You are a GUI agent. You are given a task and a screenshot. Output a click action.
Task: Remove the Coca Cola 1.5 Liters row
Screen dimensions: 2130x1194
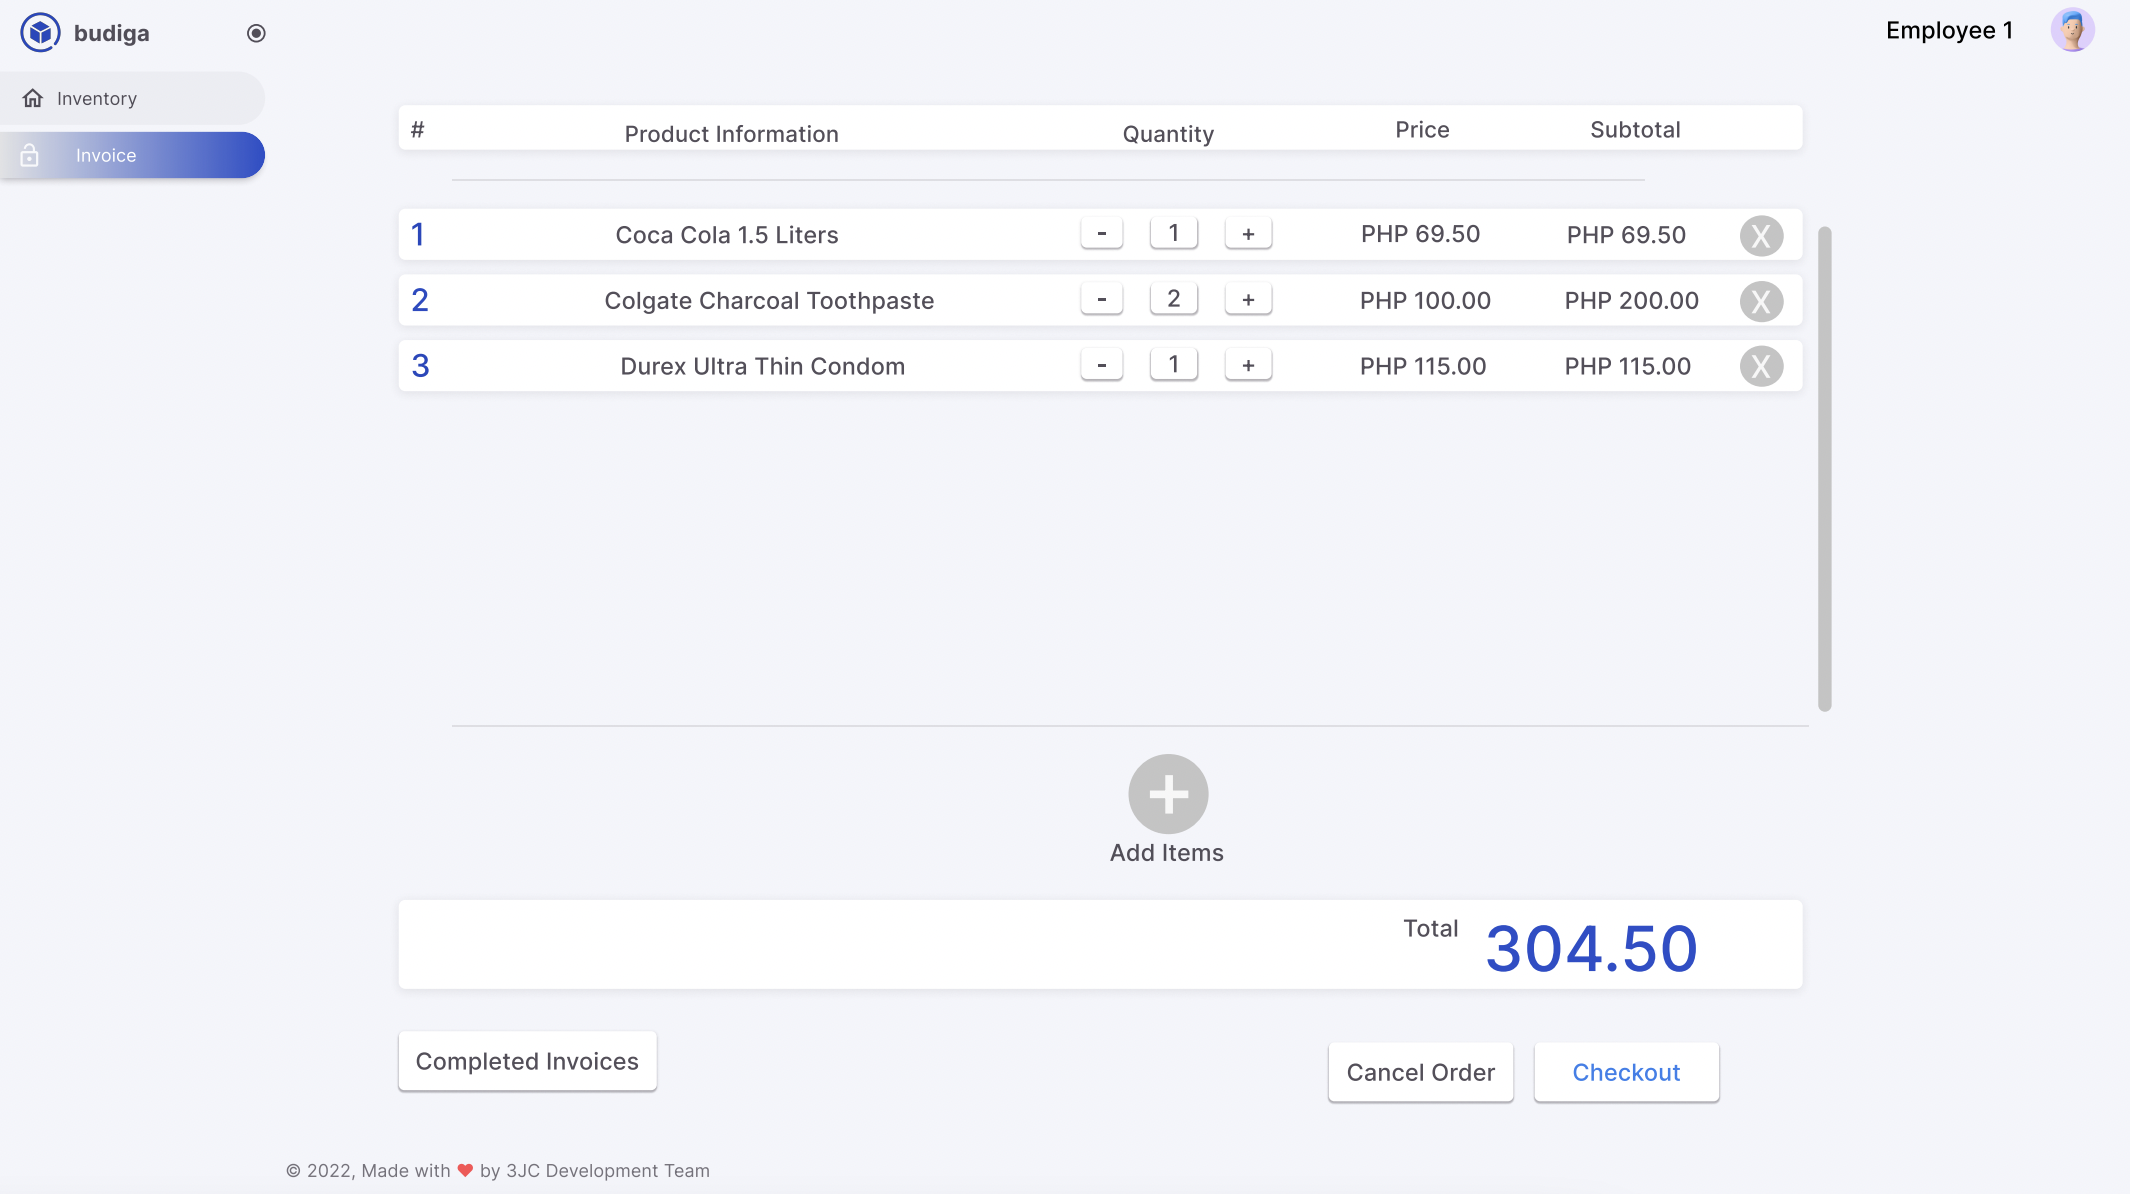[1761, 236]
